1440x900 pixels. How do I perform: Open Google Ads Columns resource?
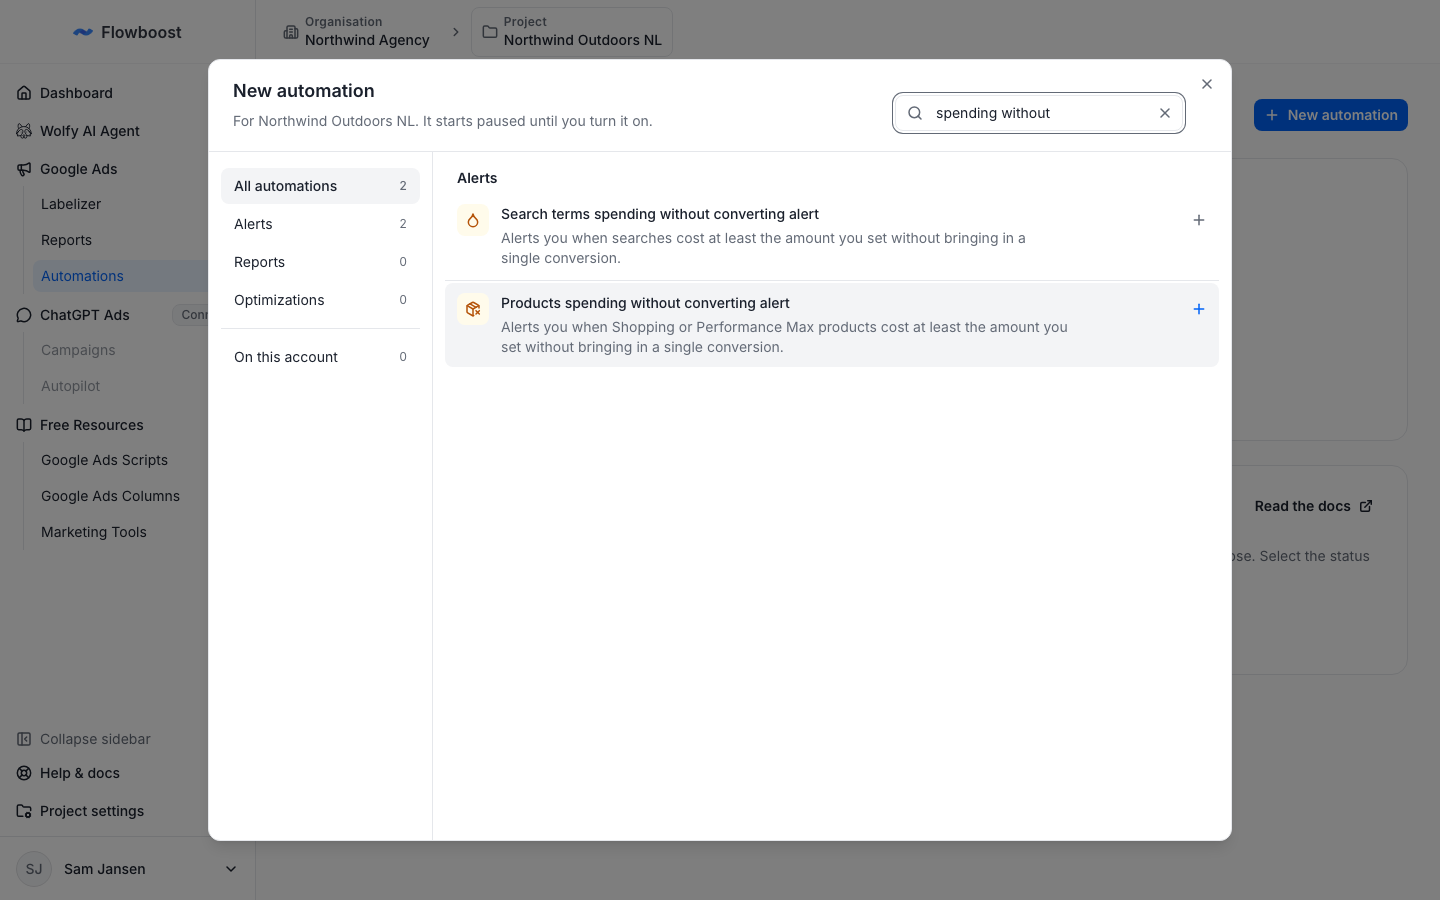[110, 496]
